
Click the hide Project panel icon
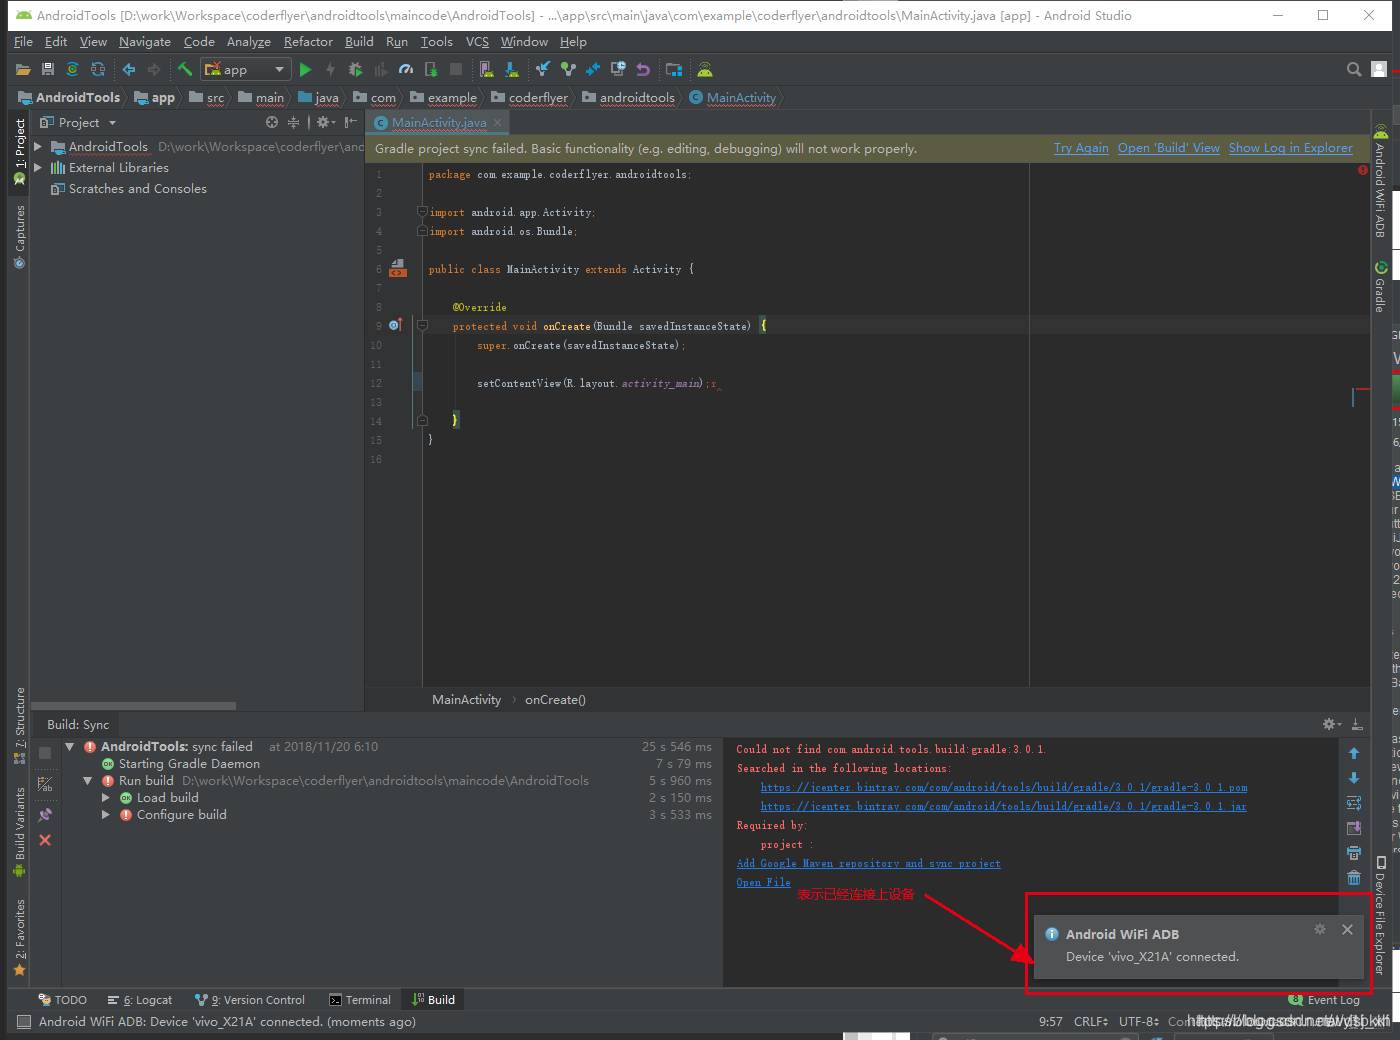coord(350,122)
